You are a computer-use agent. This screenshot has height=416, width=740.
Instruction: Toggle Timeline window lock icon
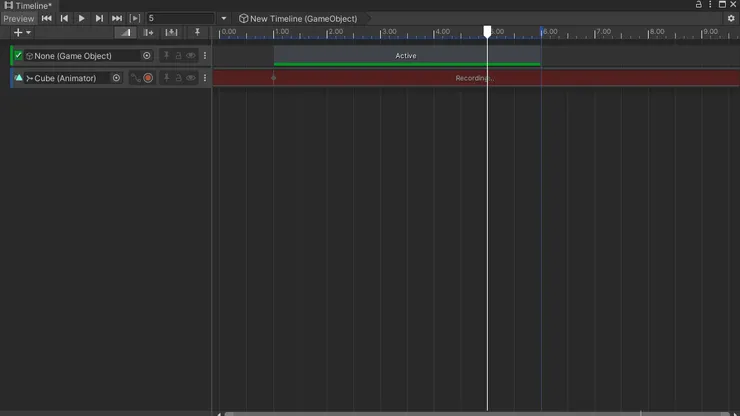click(x=698, y=4)
